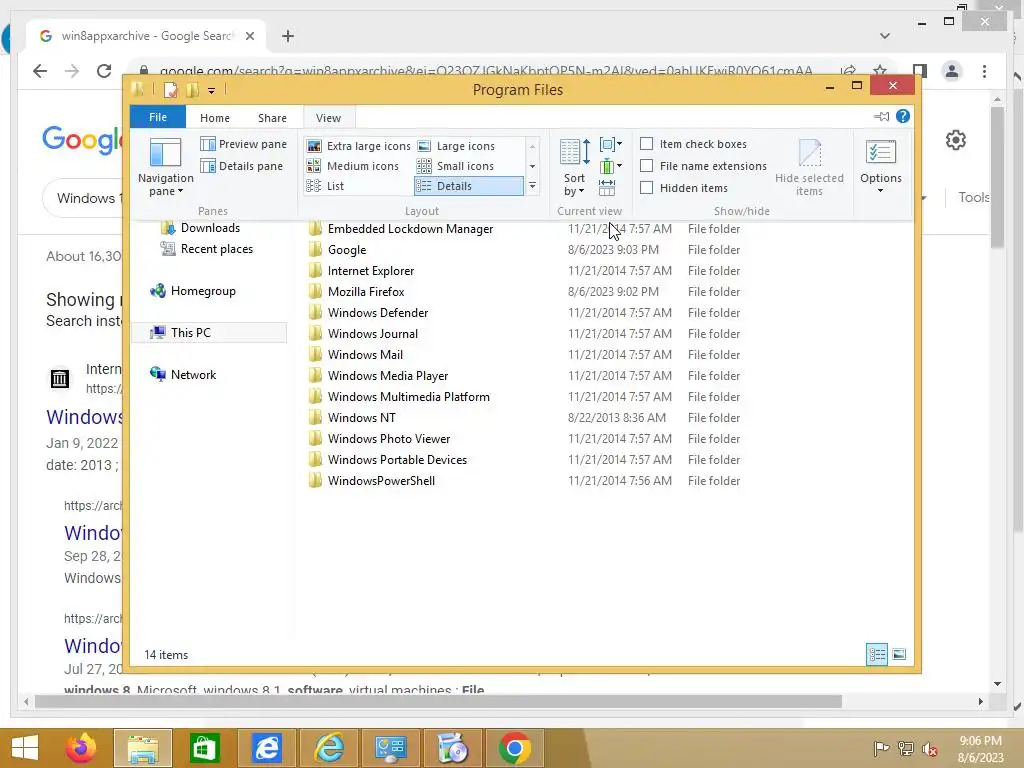Choose Small icons layout
Image resolution: width=1024 pixels, height=768 pixels.
point(455,166)
